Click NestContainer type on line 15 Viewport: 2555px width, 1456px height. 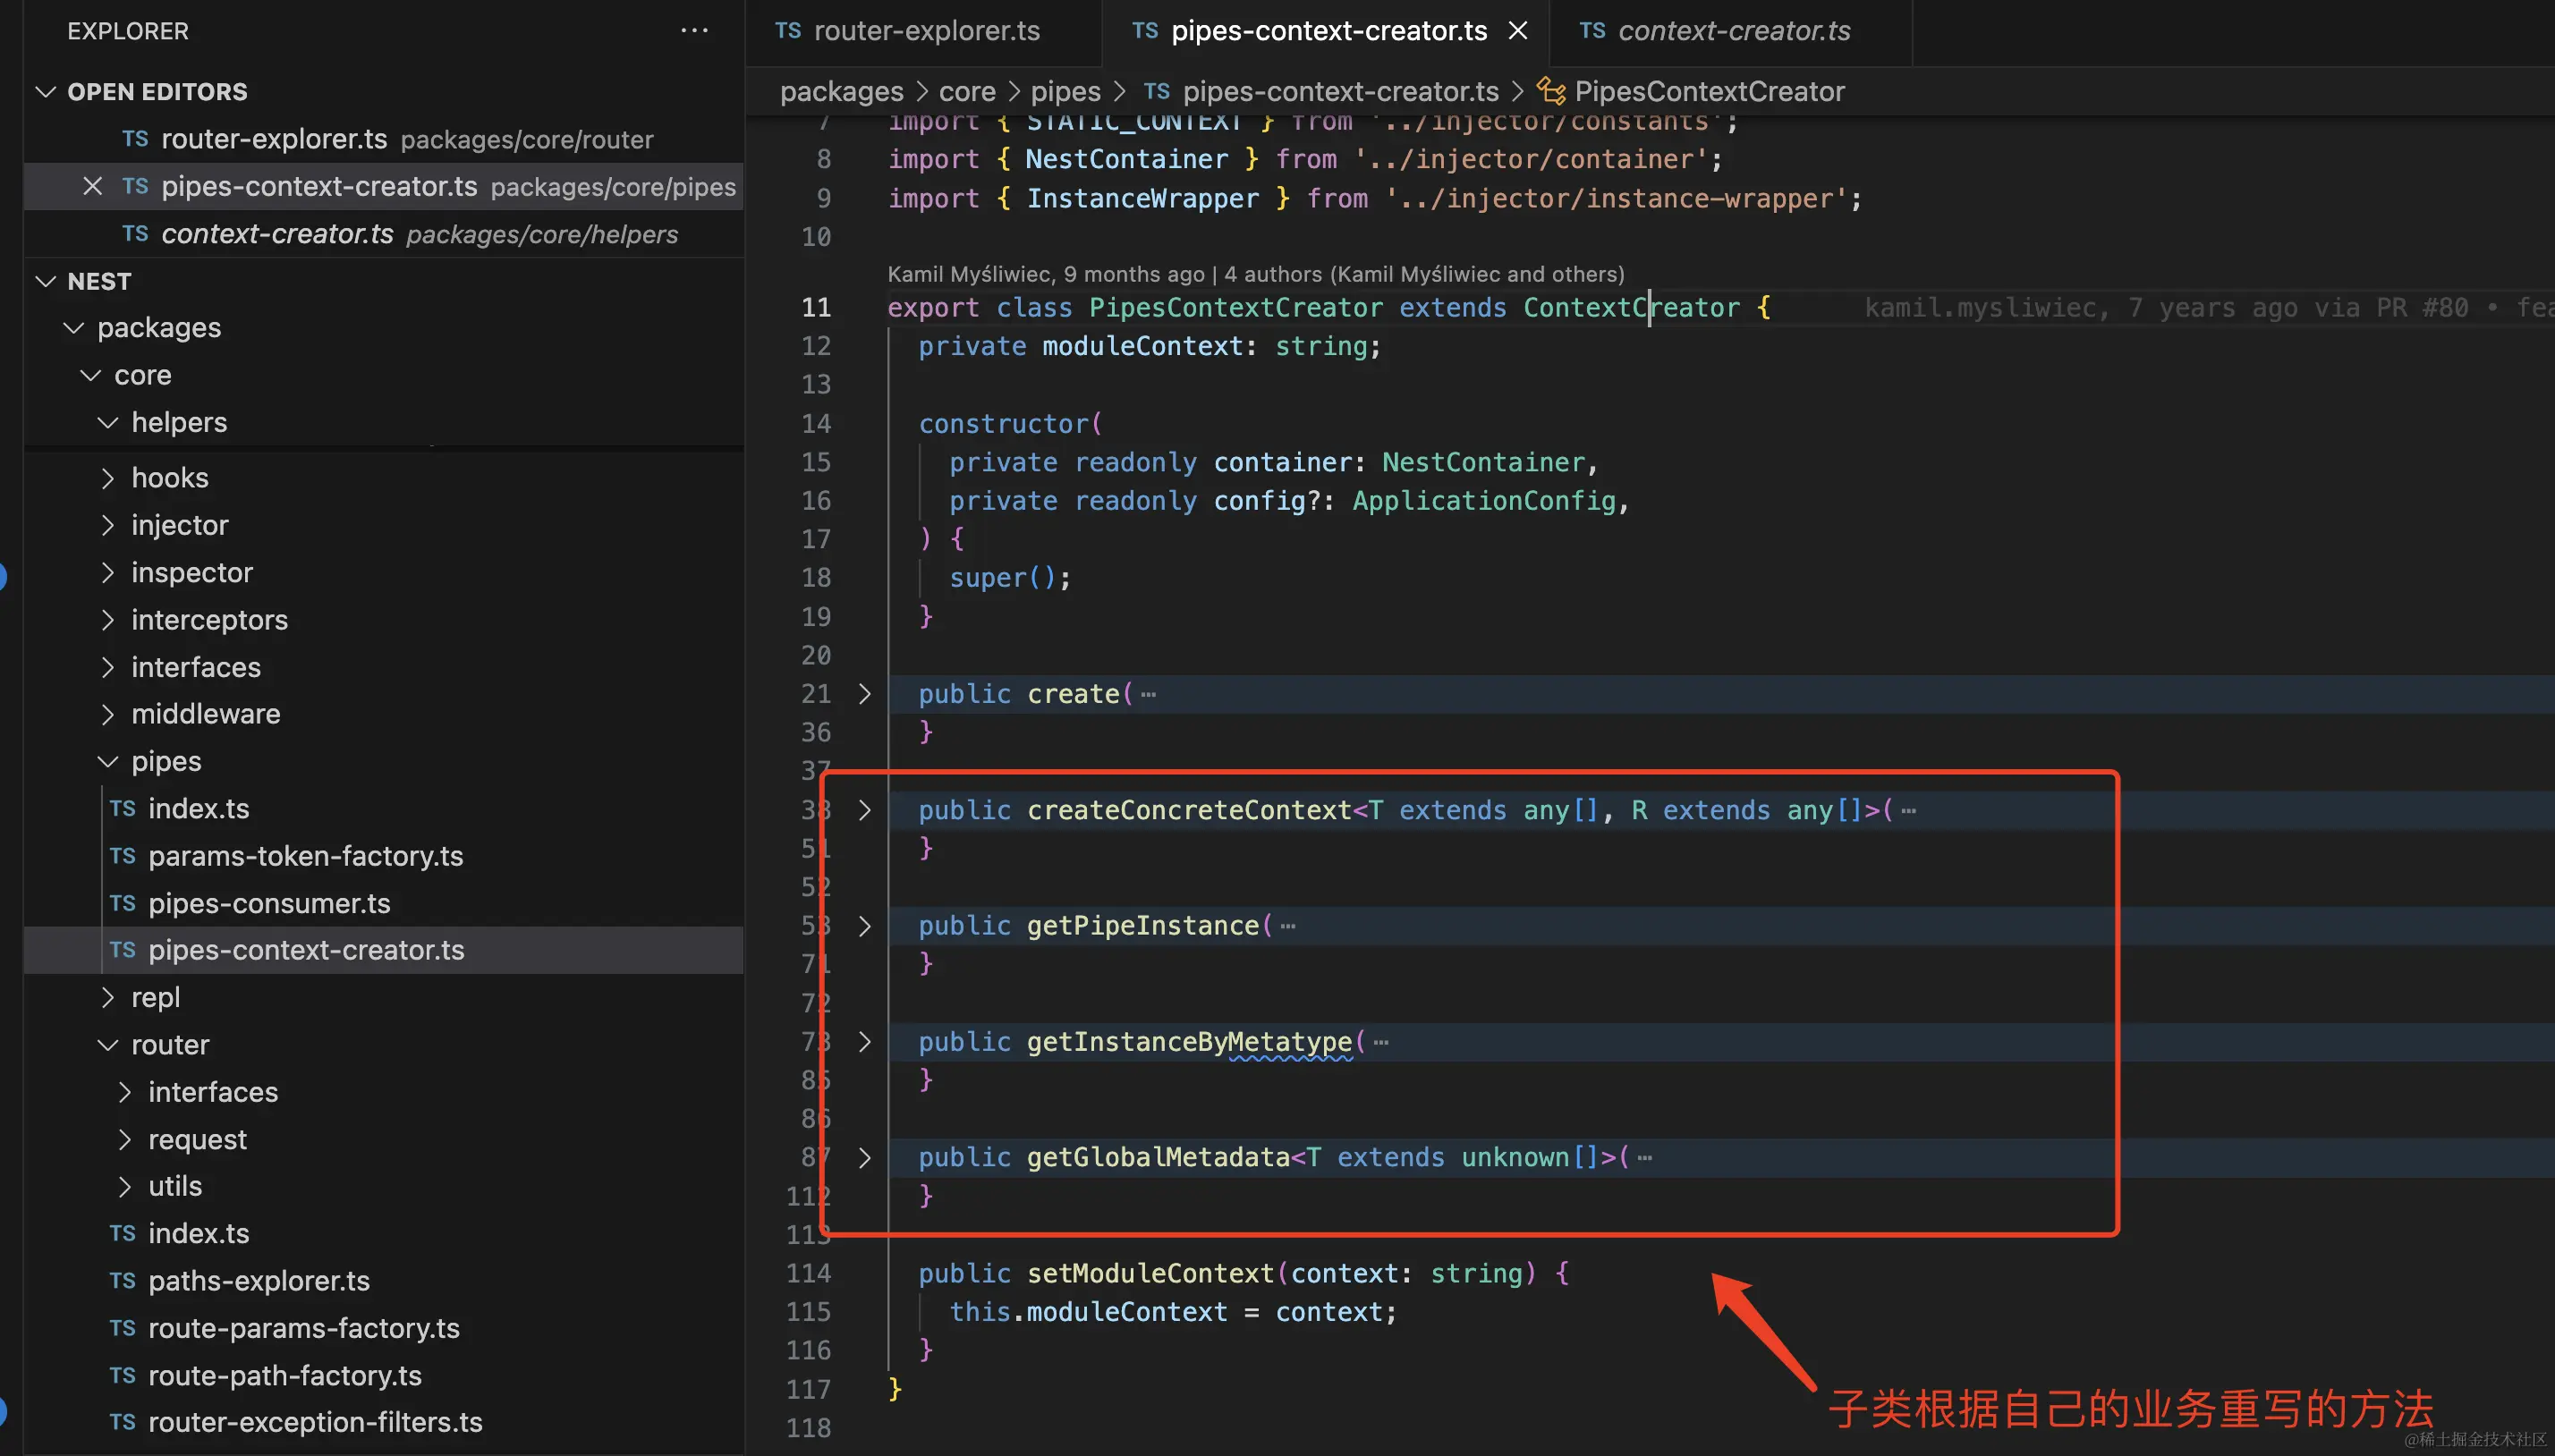pos(1483,462)
